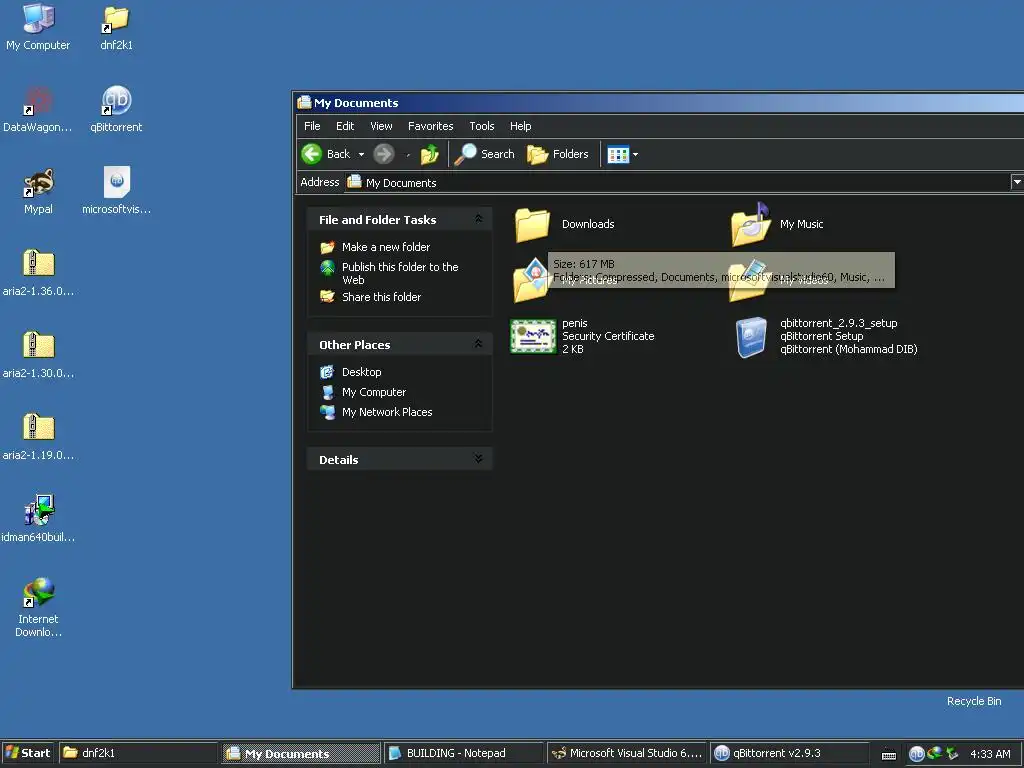Click the Address bar path field
This screenshot has height=768, width=1024.
coord(677,182)
